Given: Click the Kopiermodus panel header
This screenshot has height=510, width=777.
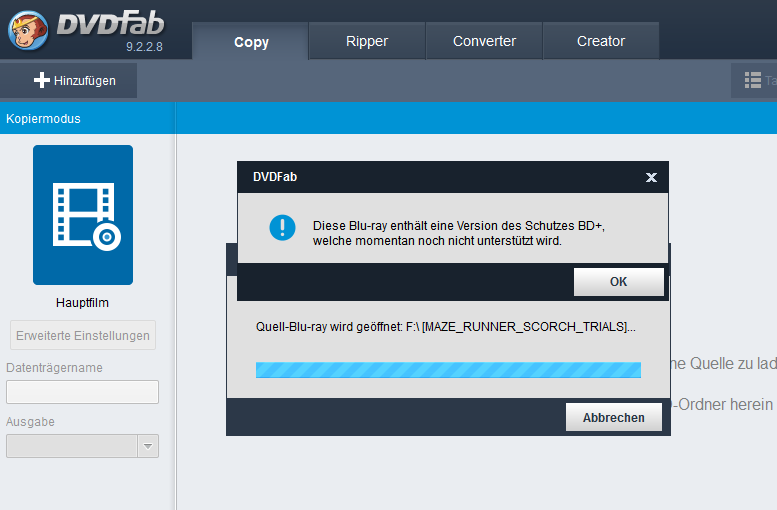Looking at the screenshot, I should (87, 118).
